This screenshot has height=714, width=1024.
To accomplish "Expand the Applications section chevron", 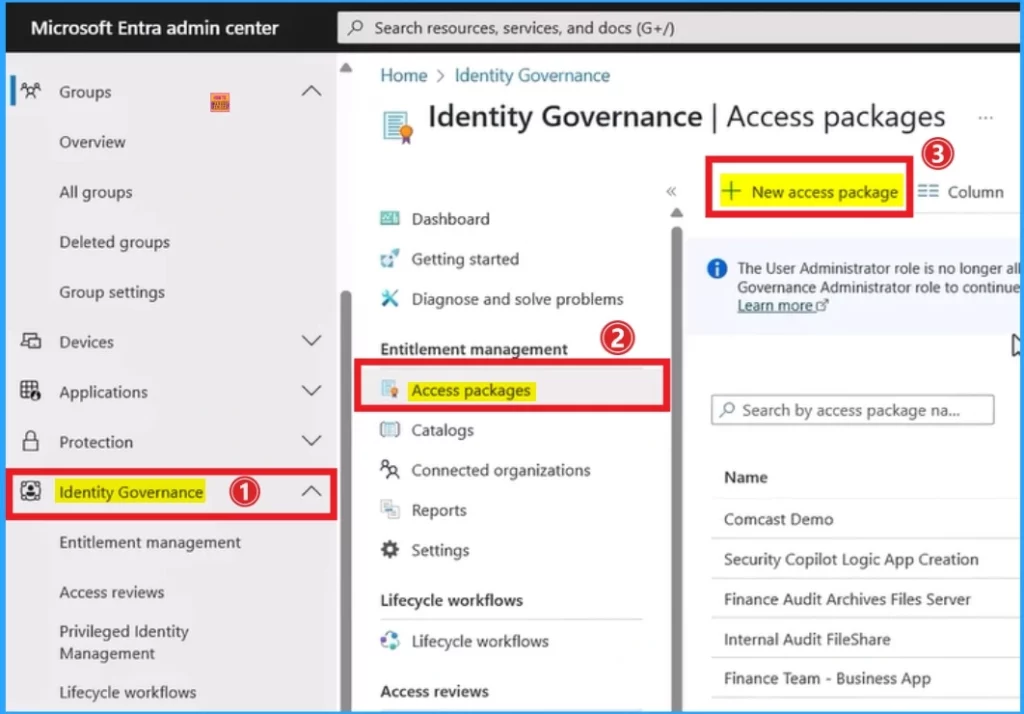I will (x=312, y=391).
